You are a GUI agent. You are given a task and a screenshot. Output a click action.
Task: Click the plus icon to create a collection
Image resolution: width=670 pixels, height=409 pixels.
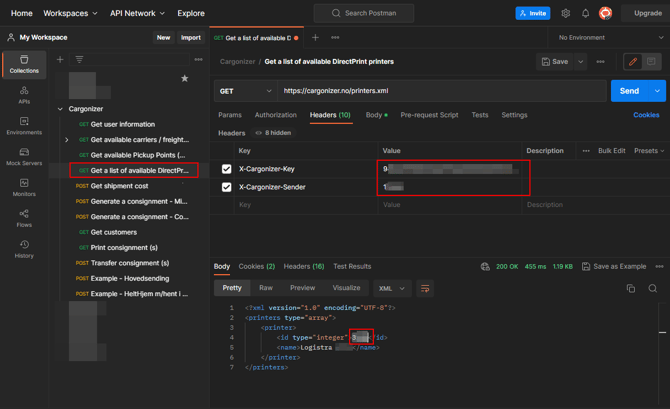60,59
